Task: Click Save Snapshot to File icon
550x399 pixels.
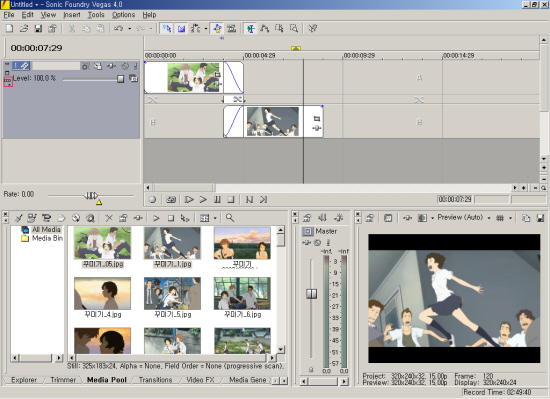Action: (540, 218)
